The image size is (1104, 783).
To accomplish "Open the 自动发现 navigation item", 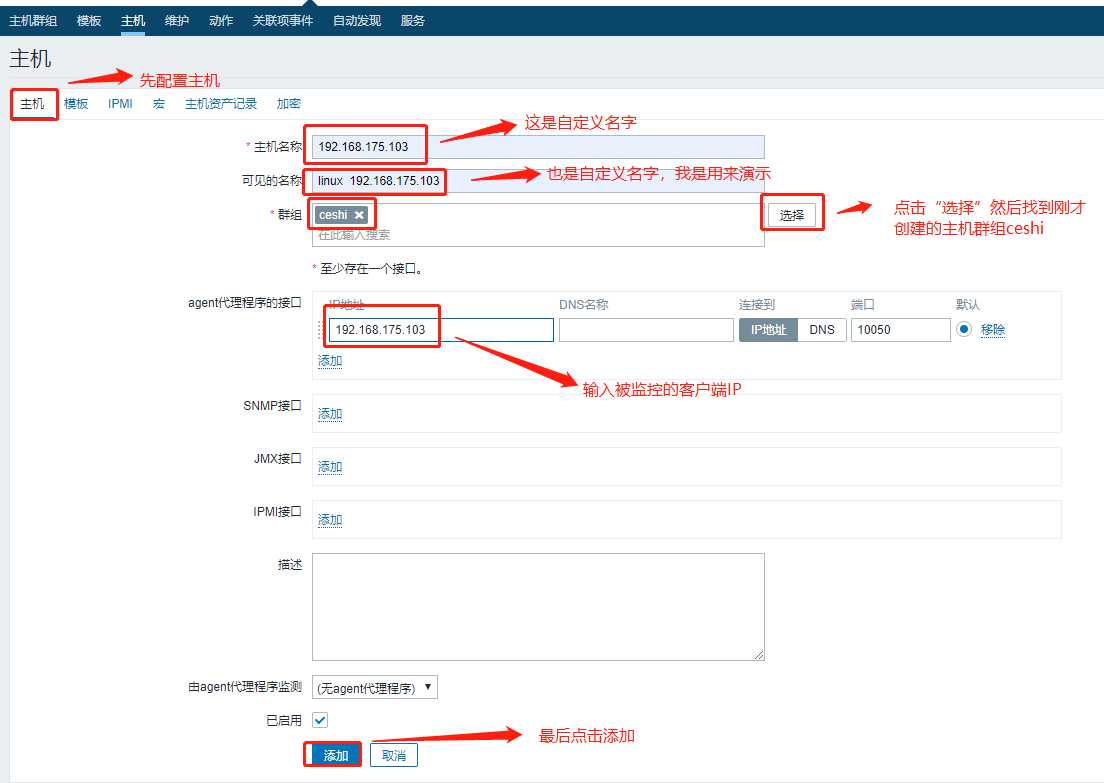I will (357, 20).
